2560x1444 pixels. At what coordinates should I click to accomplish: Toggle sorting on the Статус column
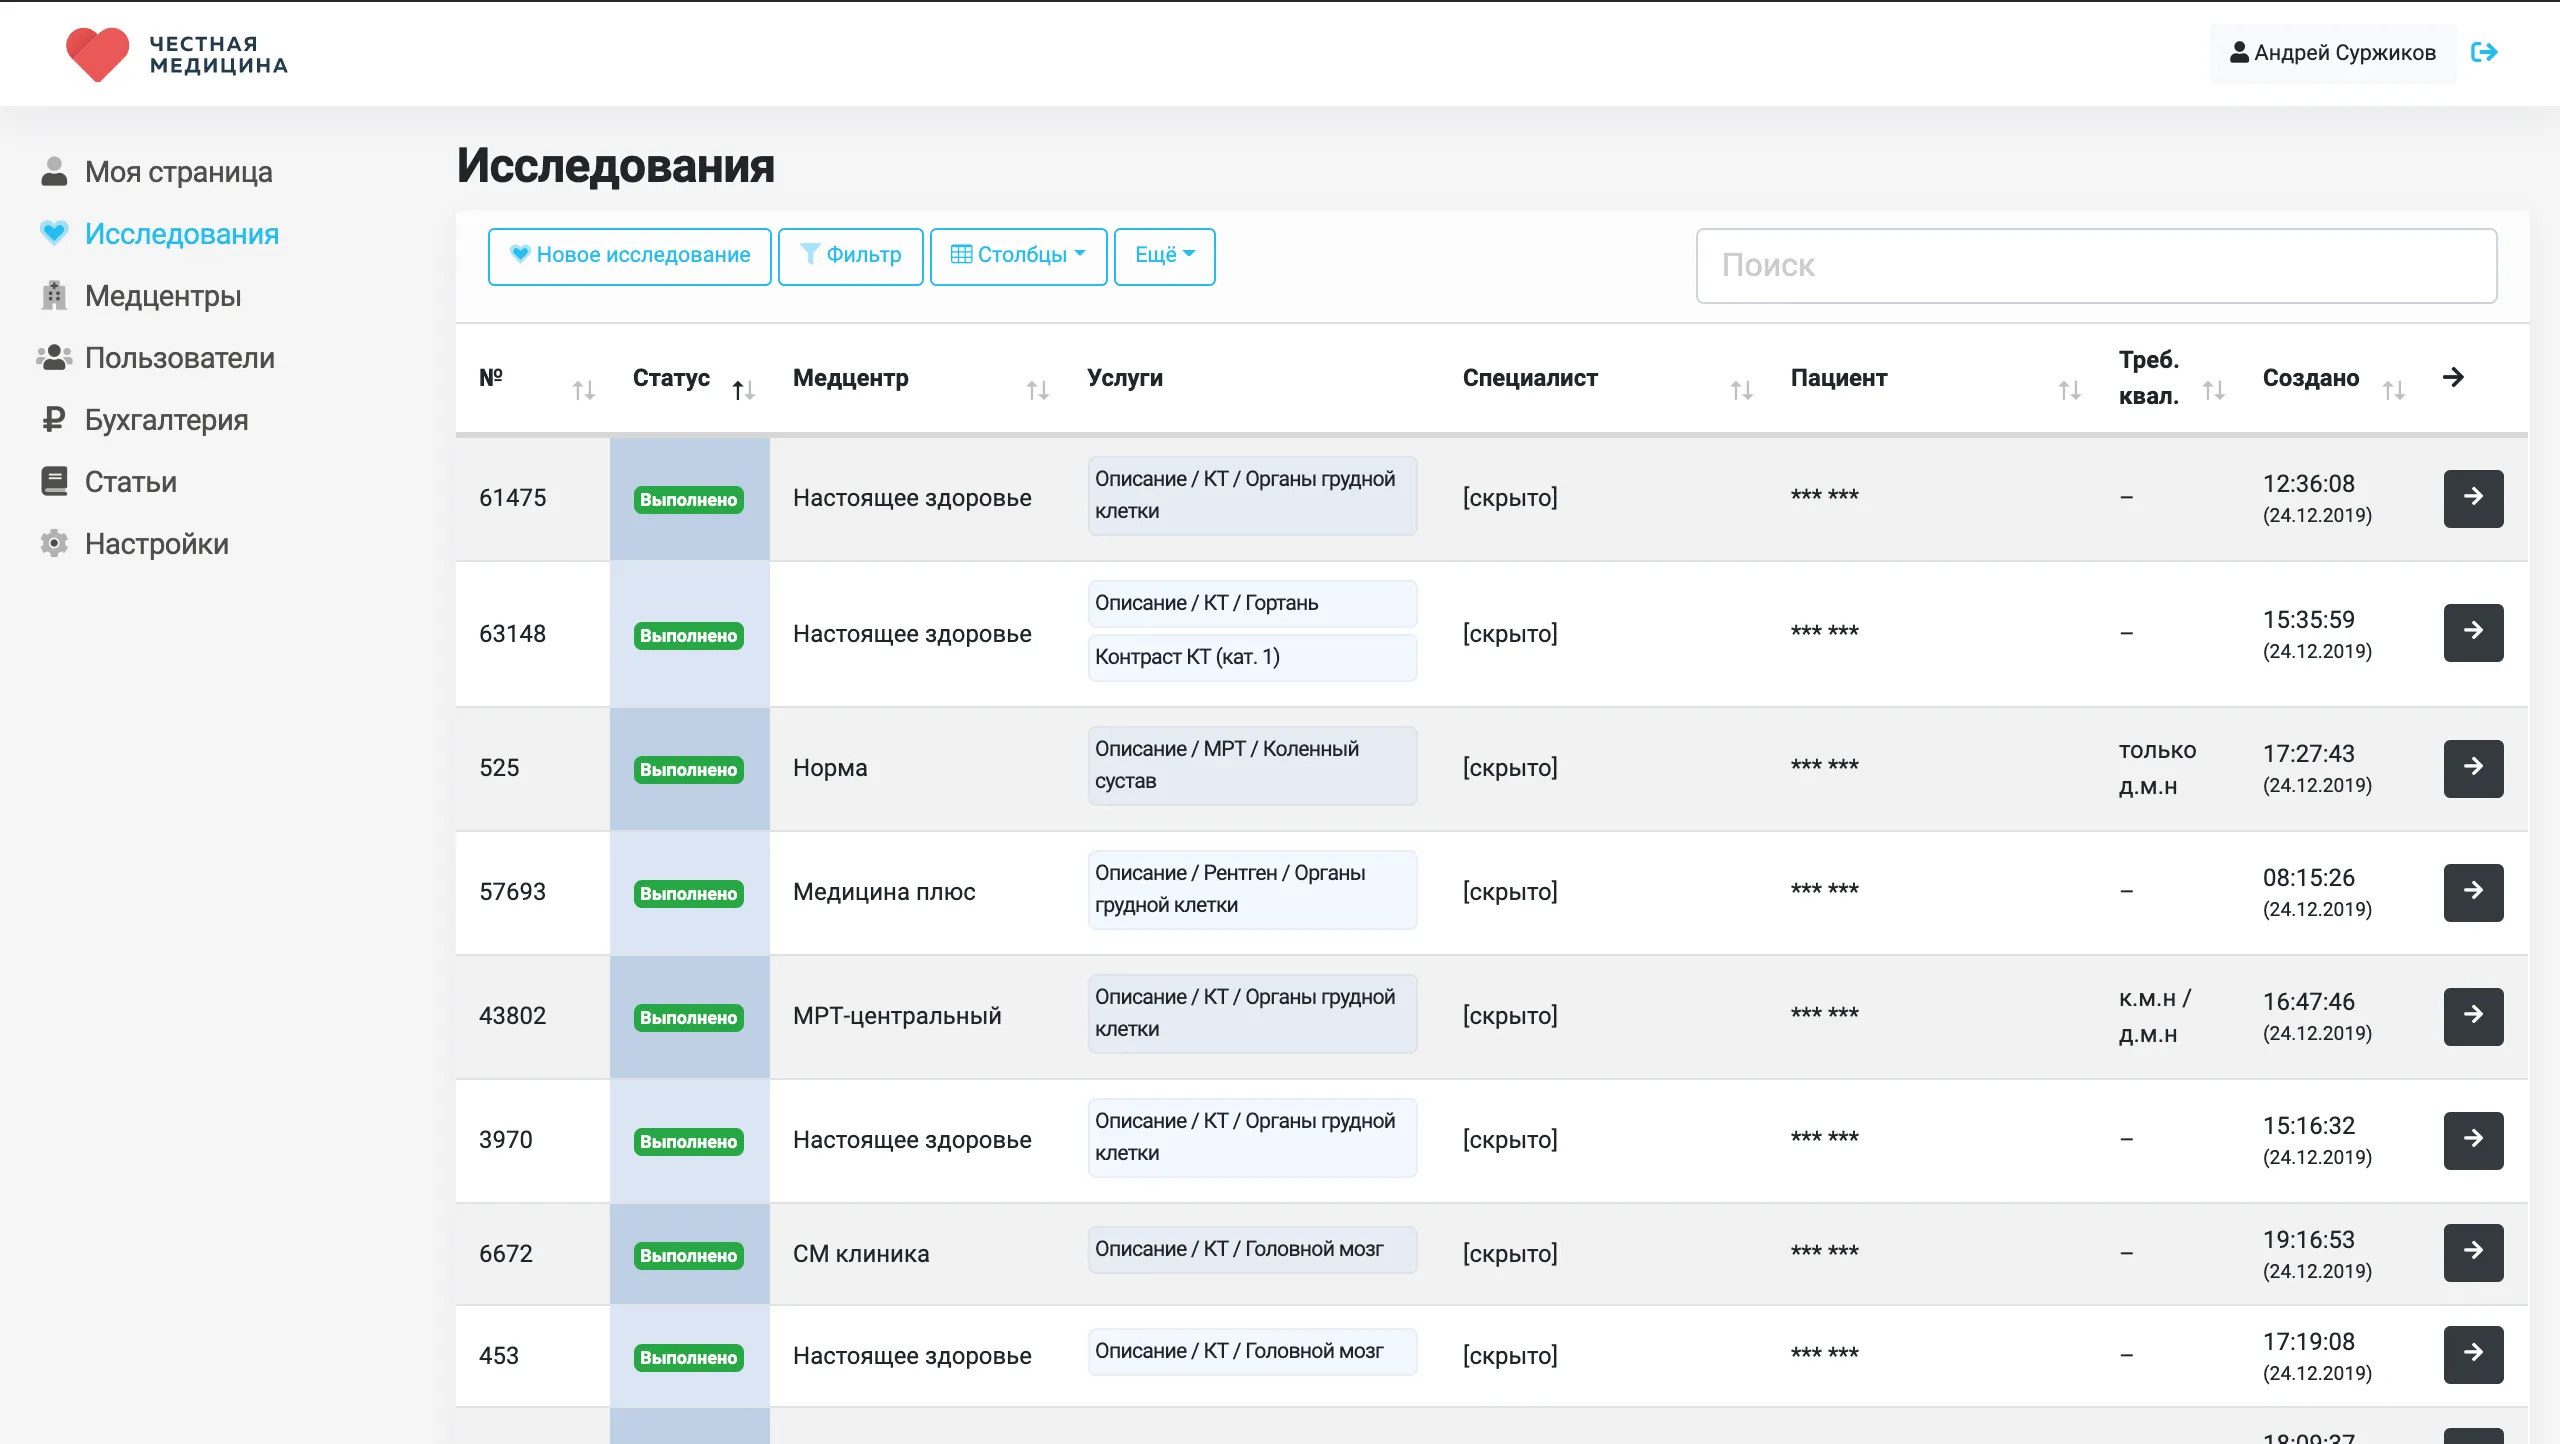point(742,390)
